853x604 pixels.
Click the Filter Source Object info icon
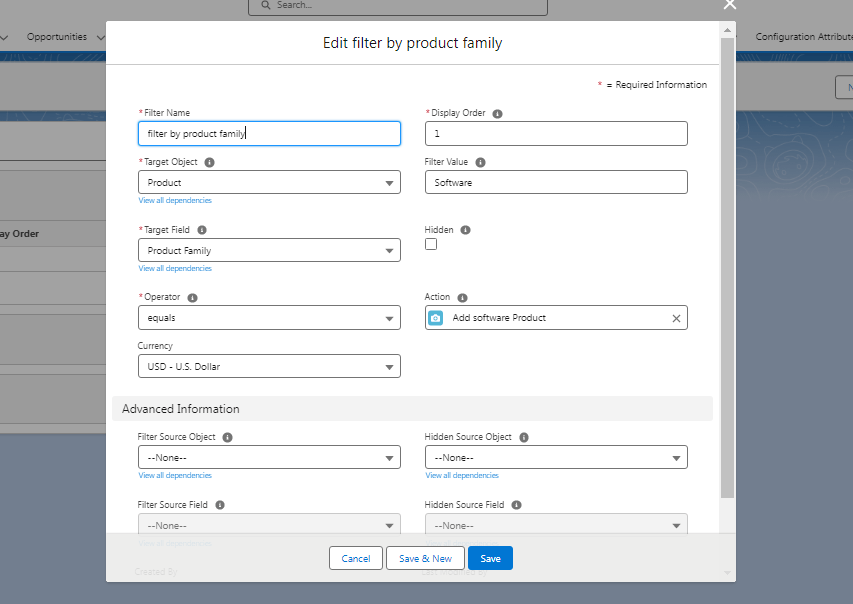[228, 438]
